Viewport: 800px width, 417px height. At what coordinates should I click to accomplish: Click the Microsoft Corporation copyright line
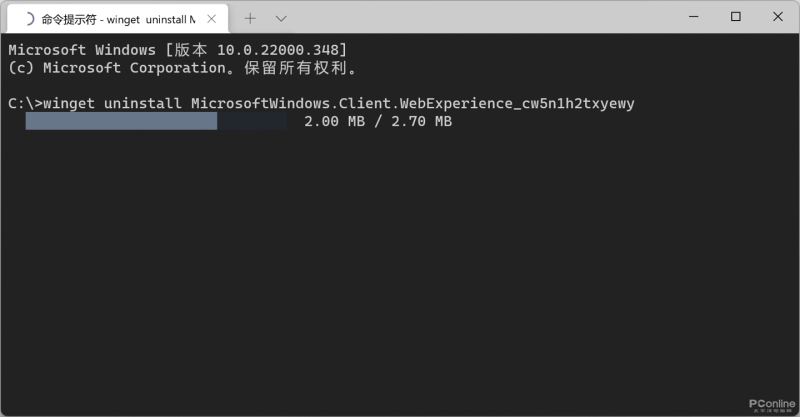183,68
